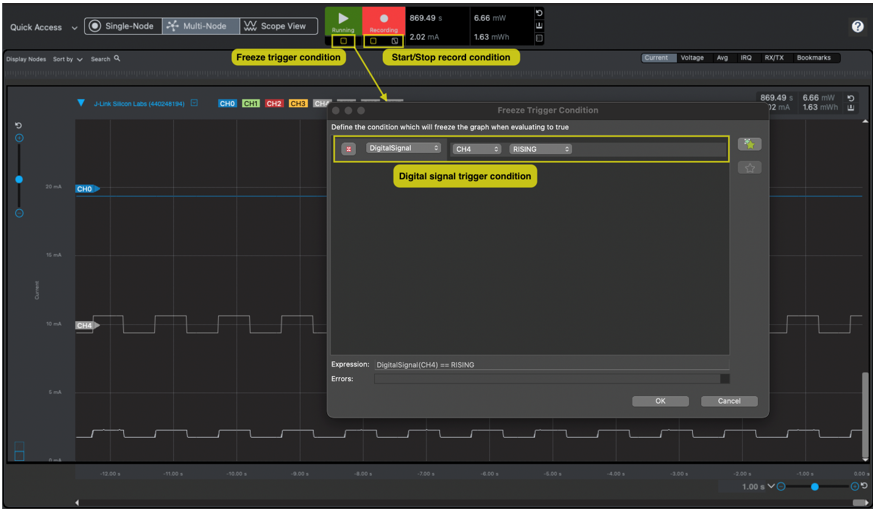This screenshot has height=512, width=877.
Task: Switch to Scope View mode
Action: 275,26
